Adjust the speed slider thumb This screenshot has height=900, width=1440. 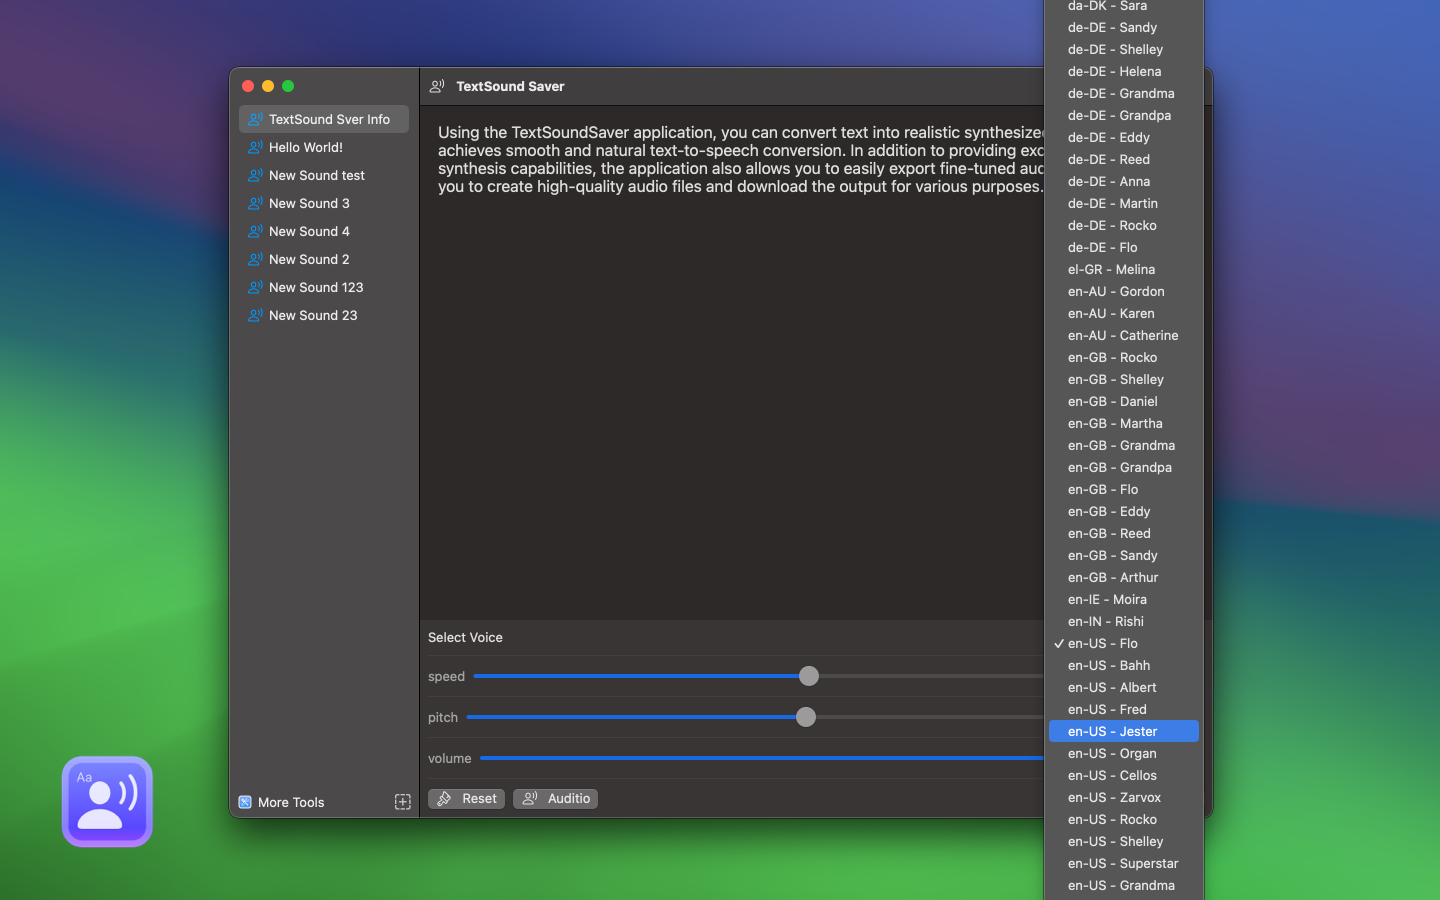point(809,676)
